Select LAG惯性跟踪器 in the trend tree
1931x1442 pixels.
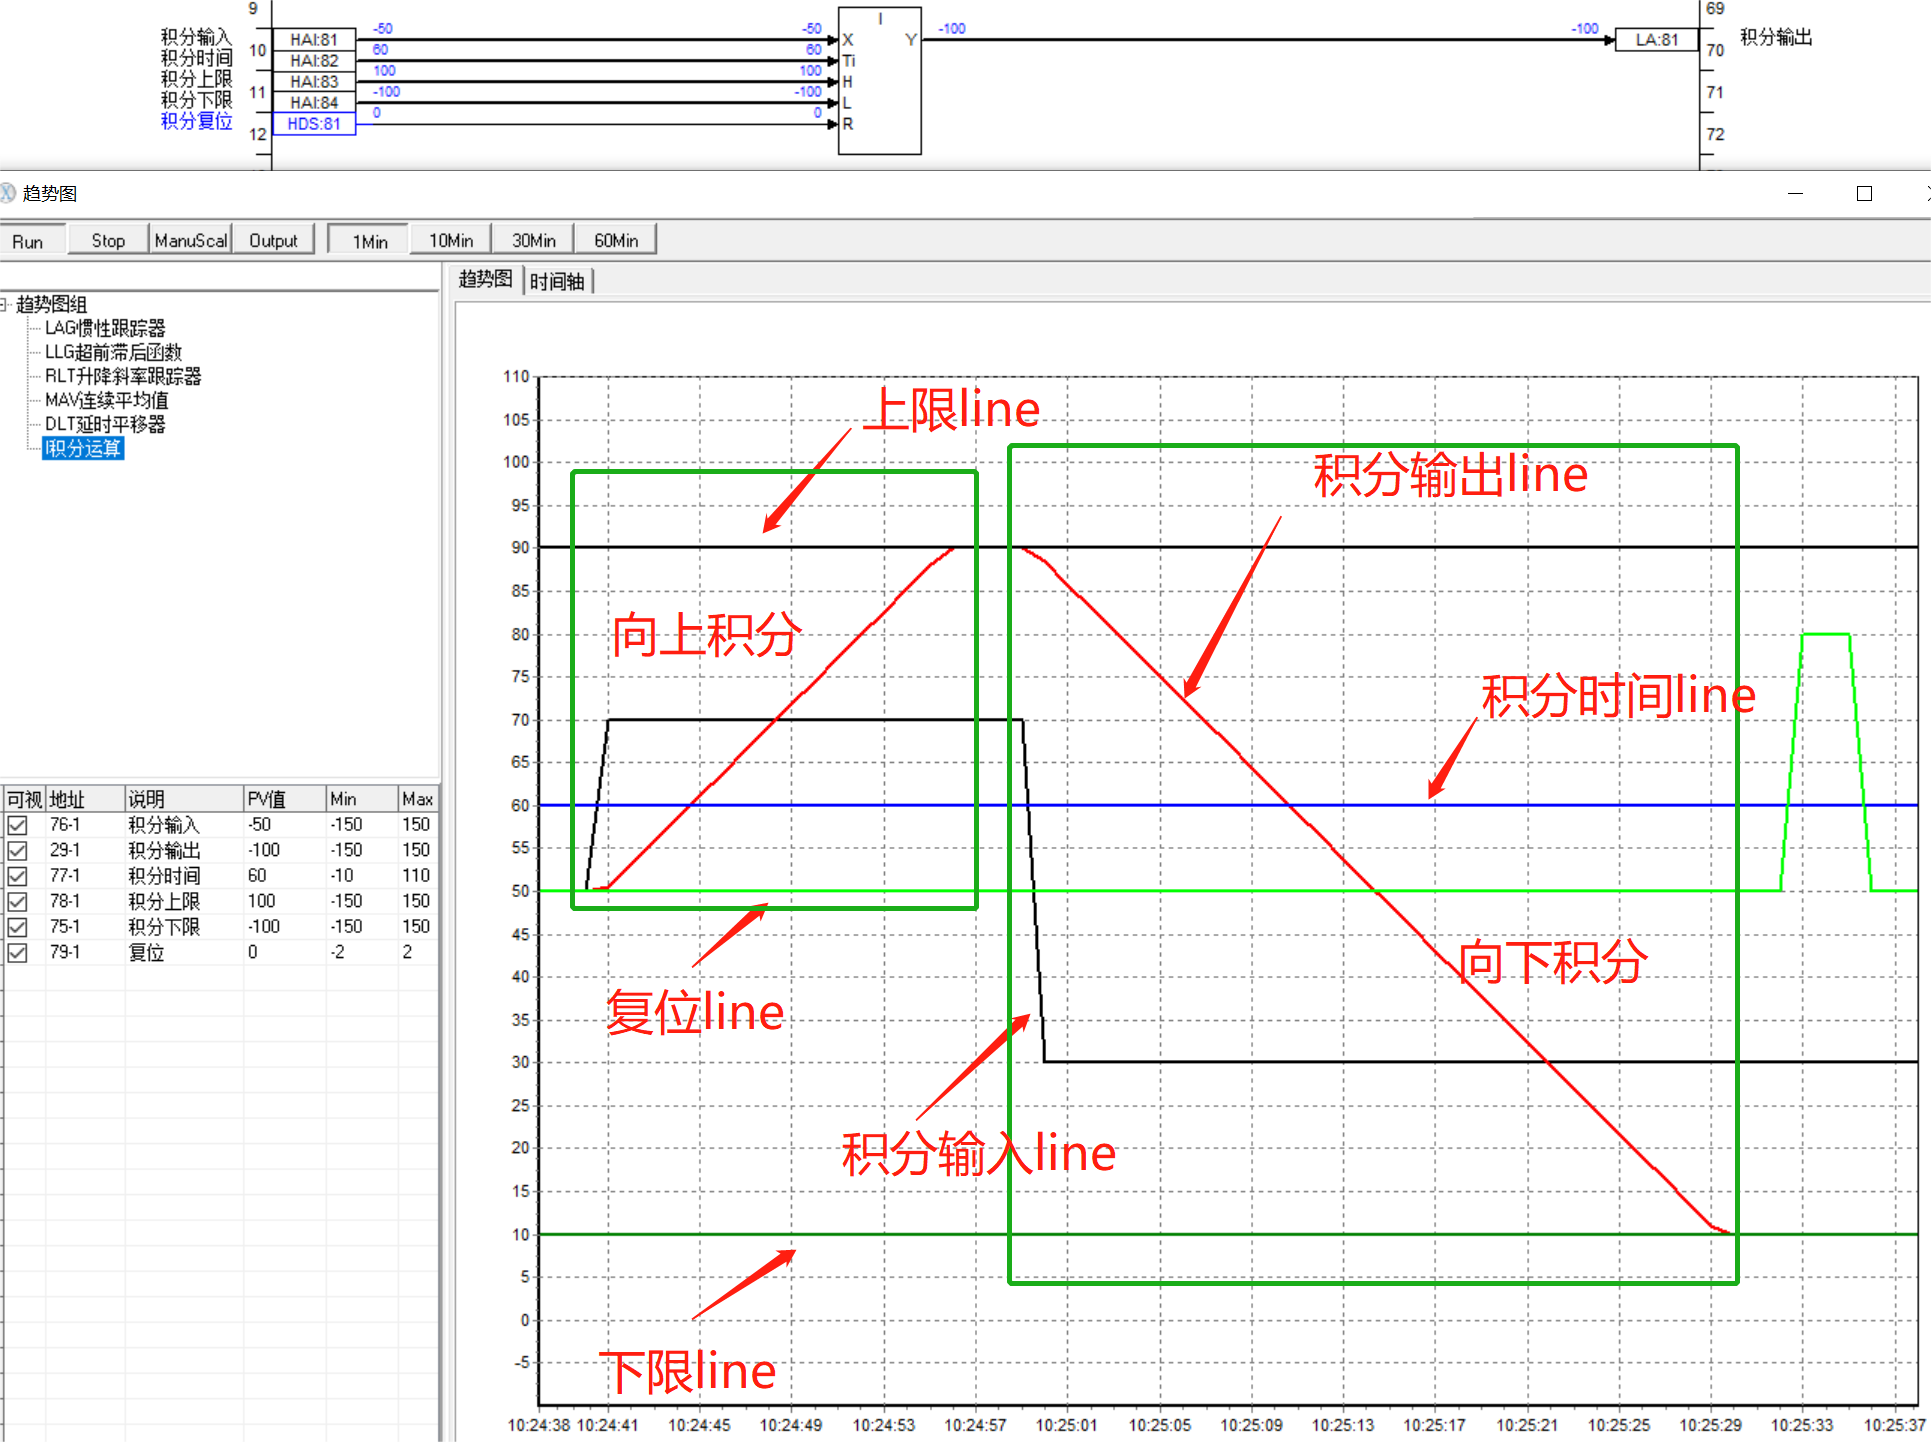[x=105, y=328]
